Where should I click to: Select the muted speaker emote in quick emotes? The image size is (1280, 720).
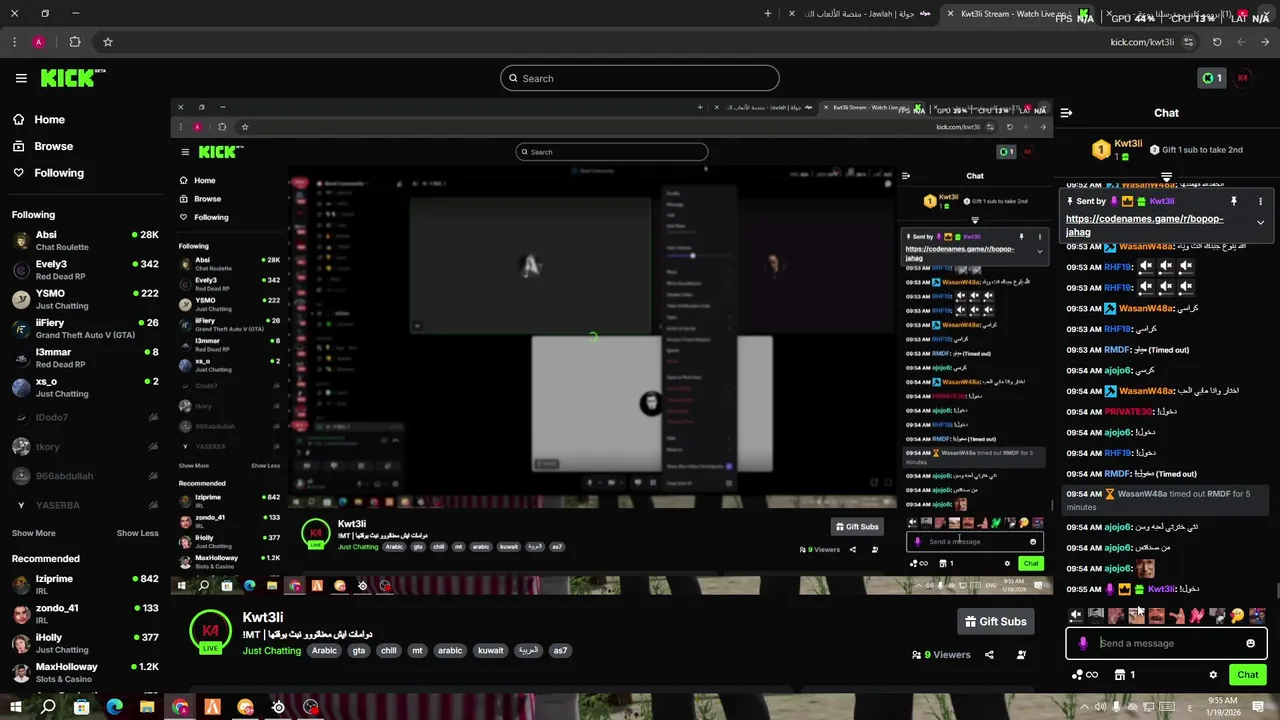(1076, 616)
